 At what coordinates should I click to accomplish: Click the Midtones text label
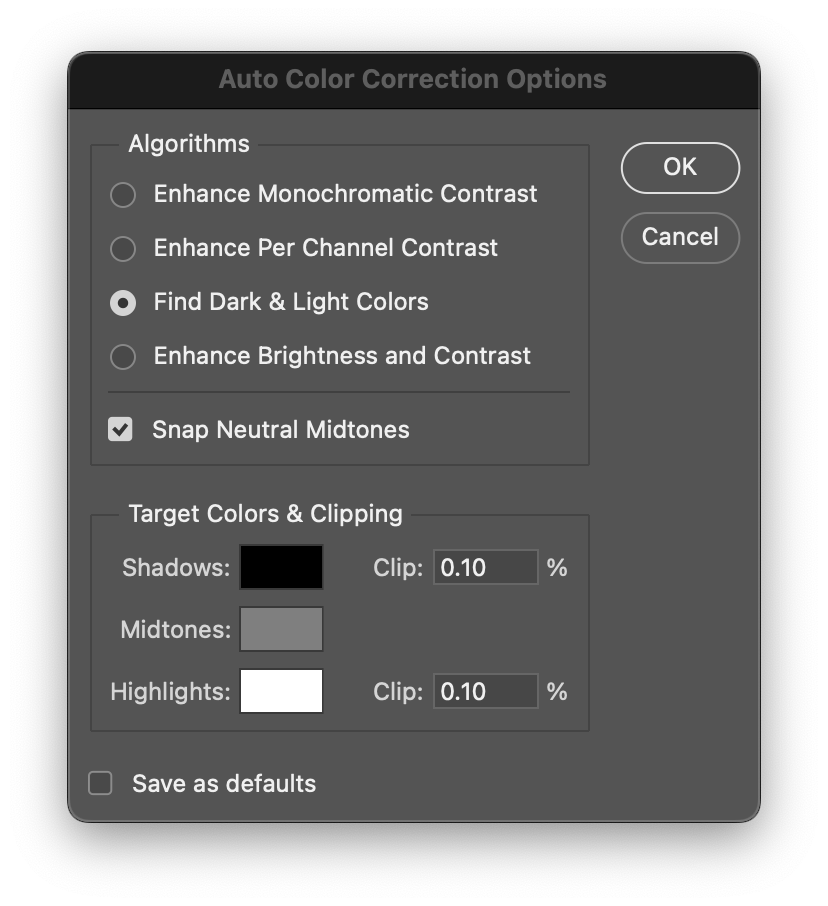[175, 630]
